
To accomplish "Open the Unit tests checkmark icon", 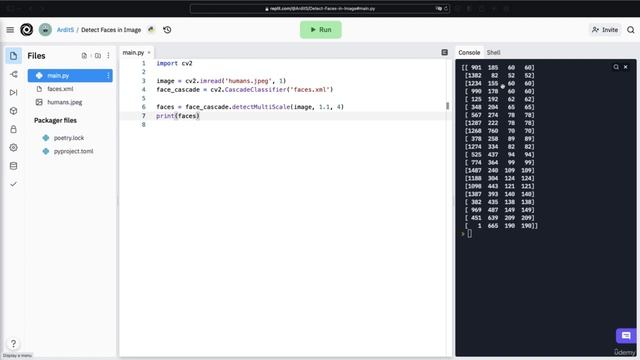I will coord(13,184).
